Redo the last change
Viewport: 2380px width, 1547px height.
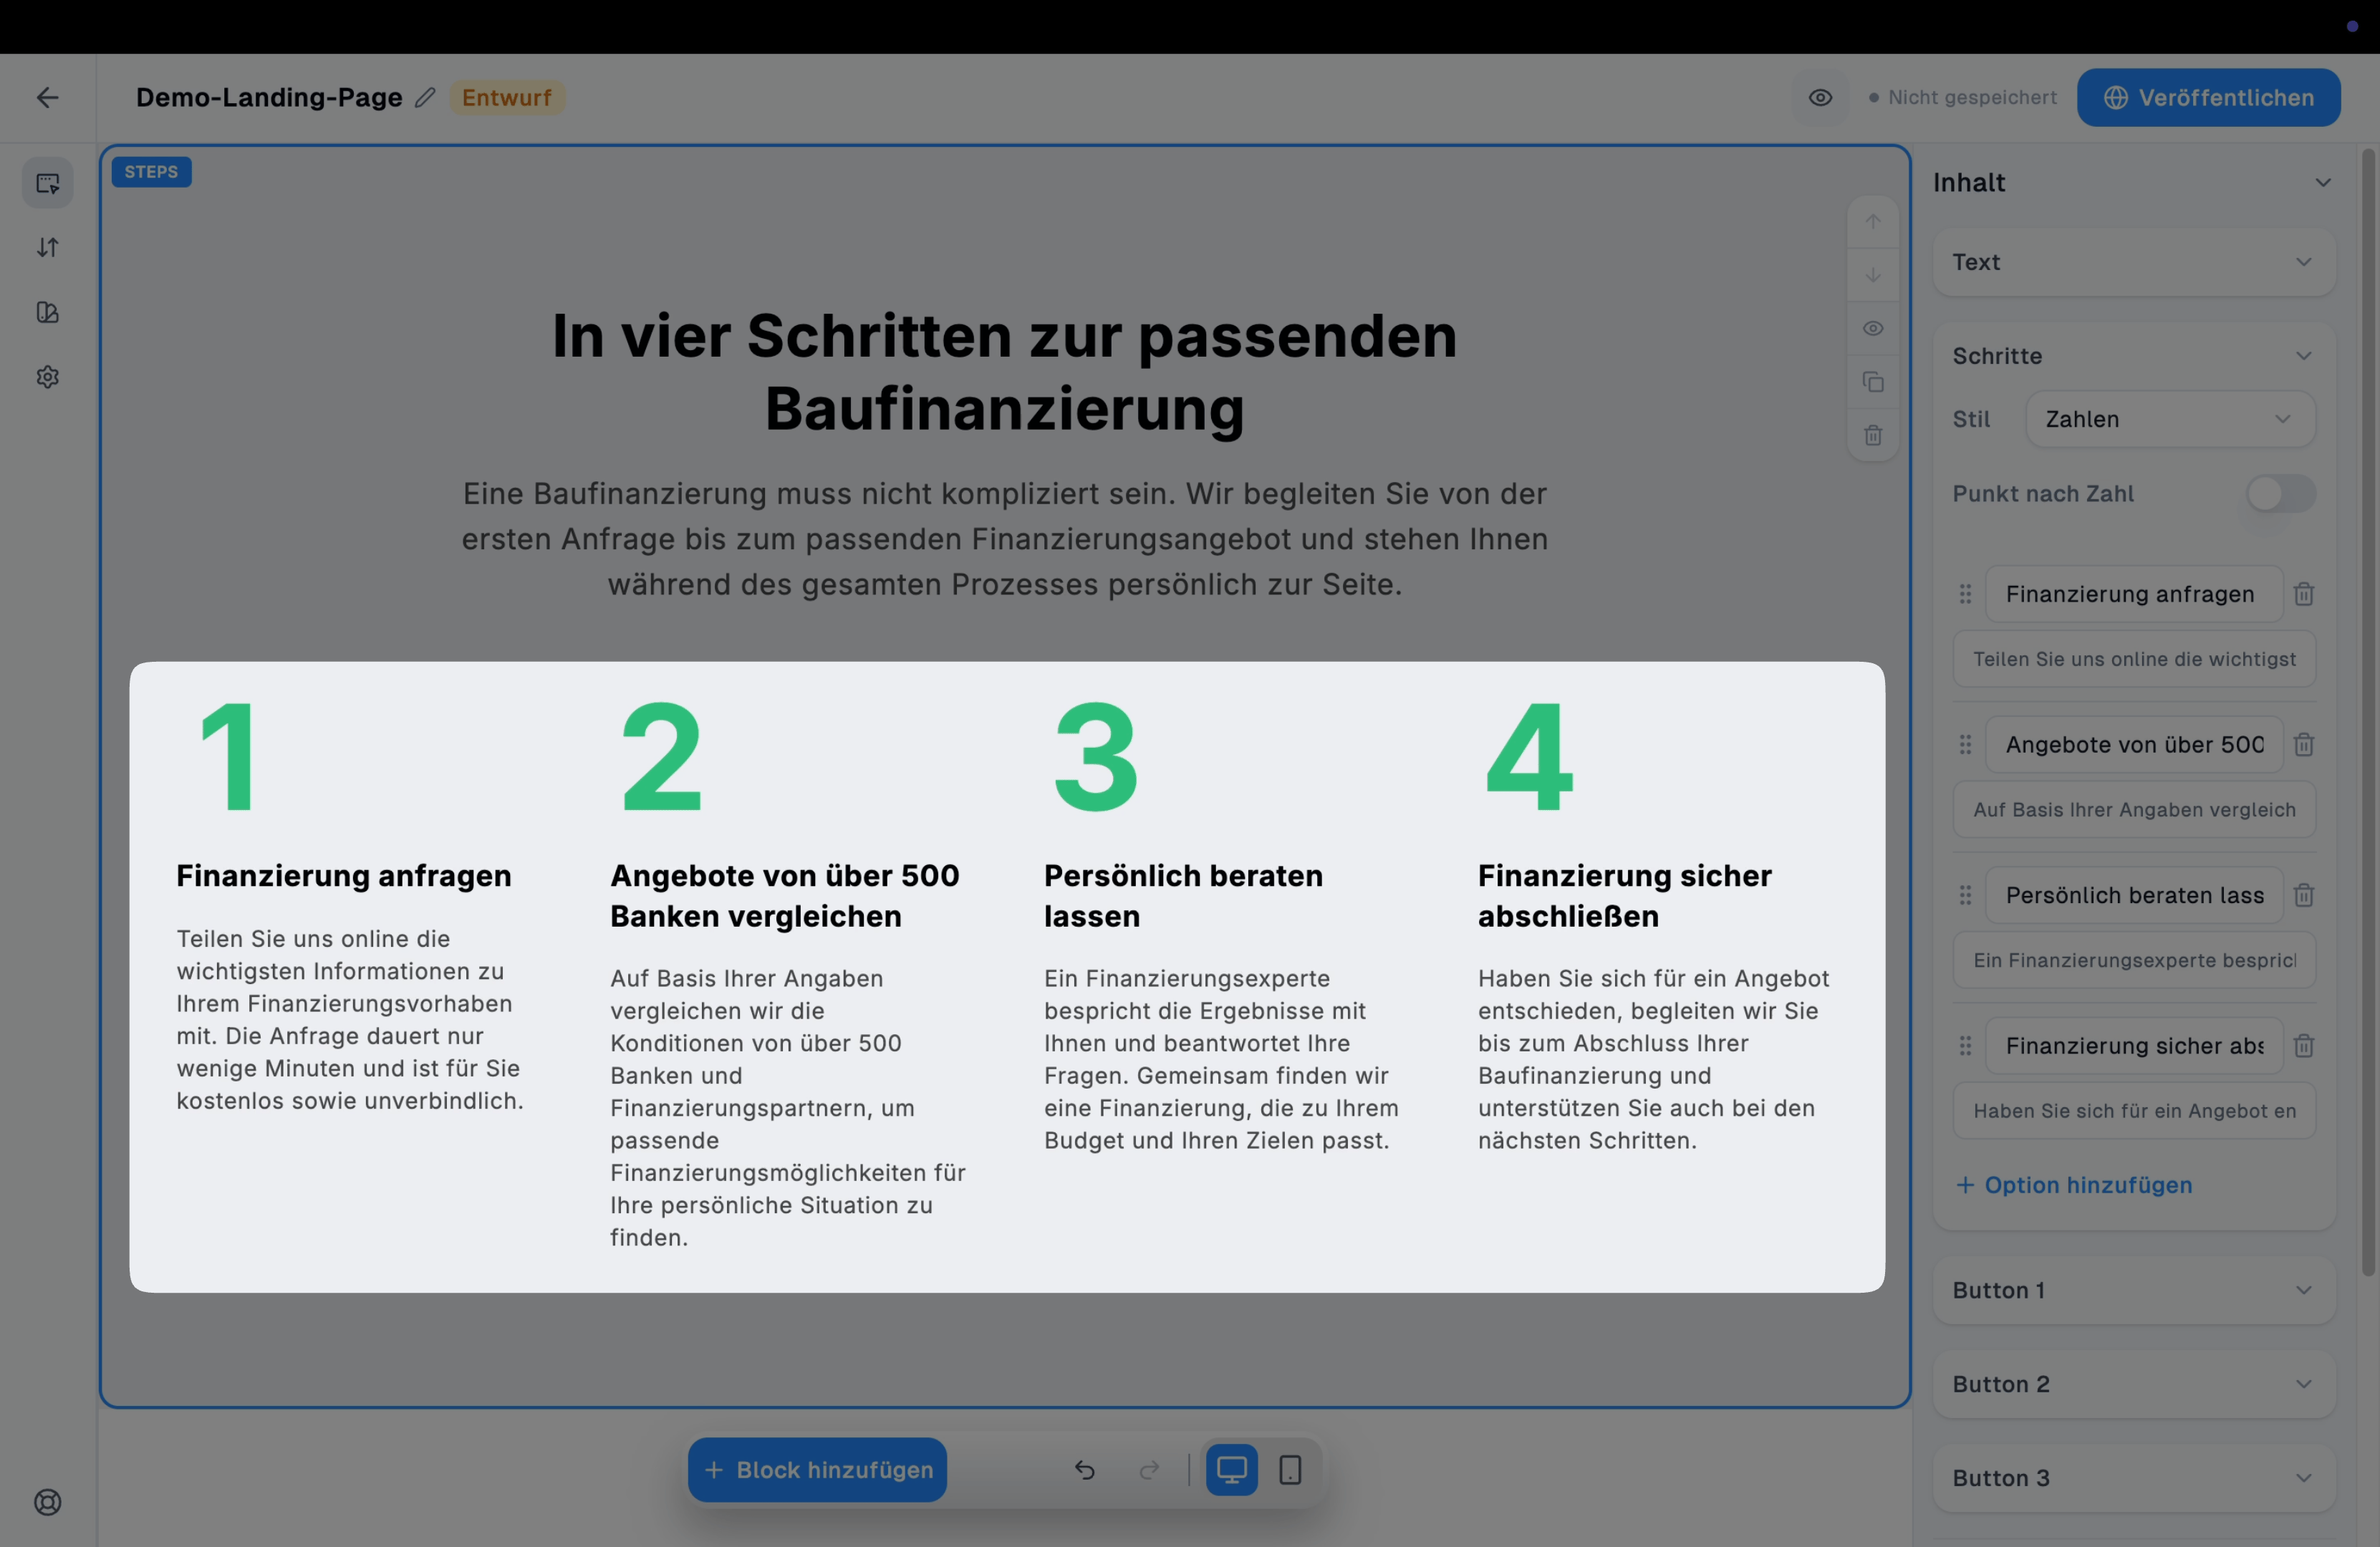(x=1150, y=1470)
